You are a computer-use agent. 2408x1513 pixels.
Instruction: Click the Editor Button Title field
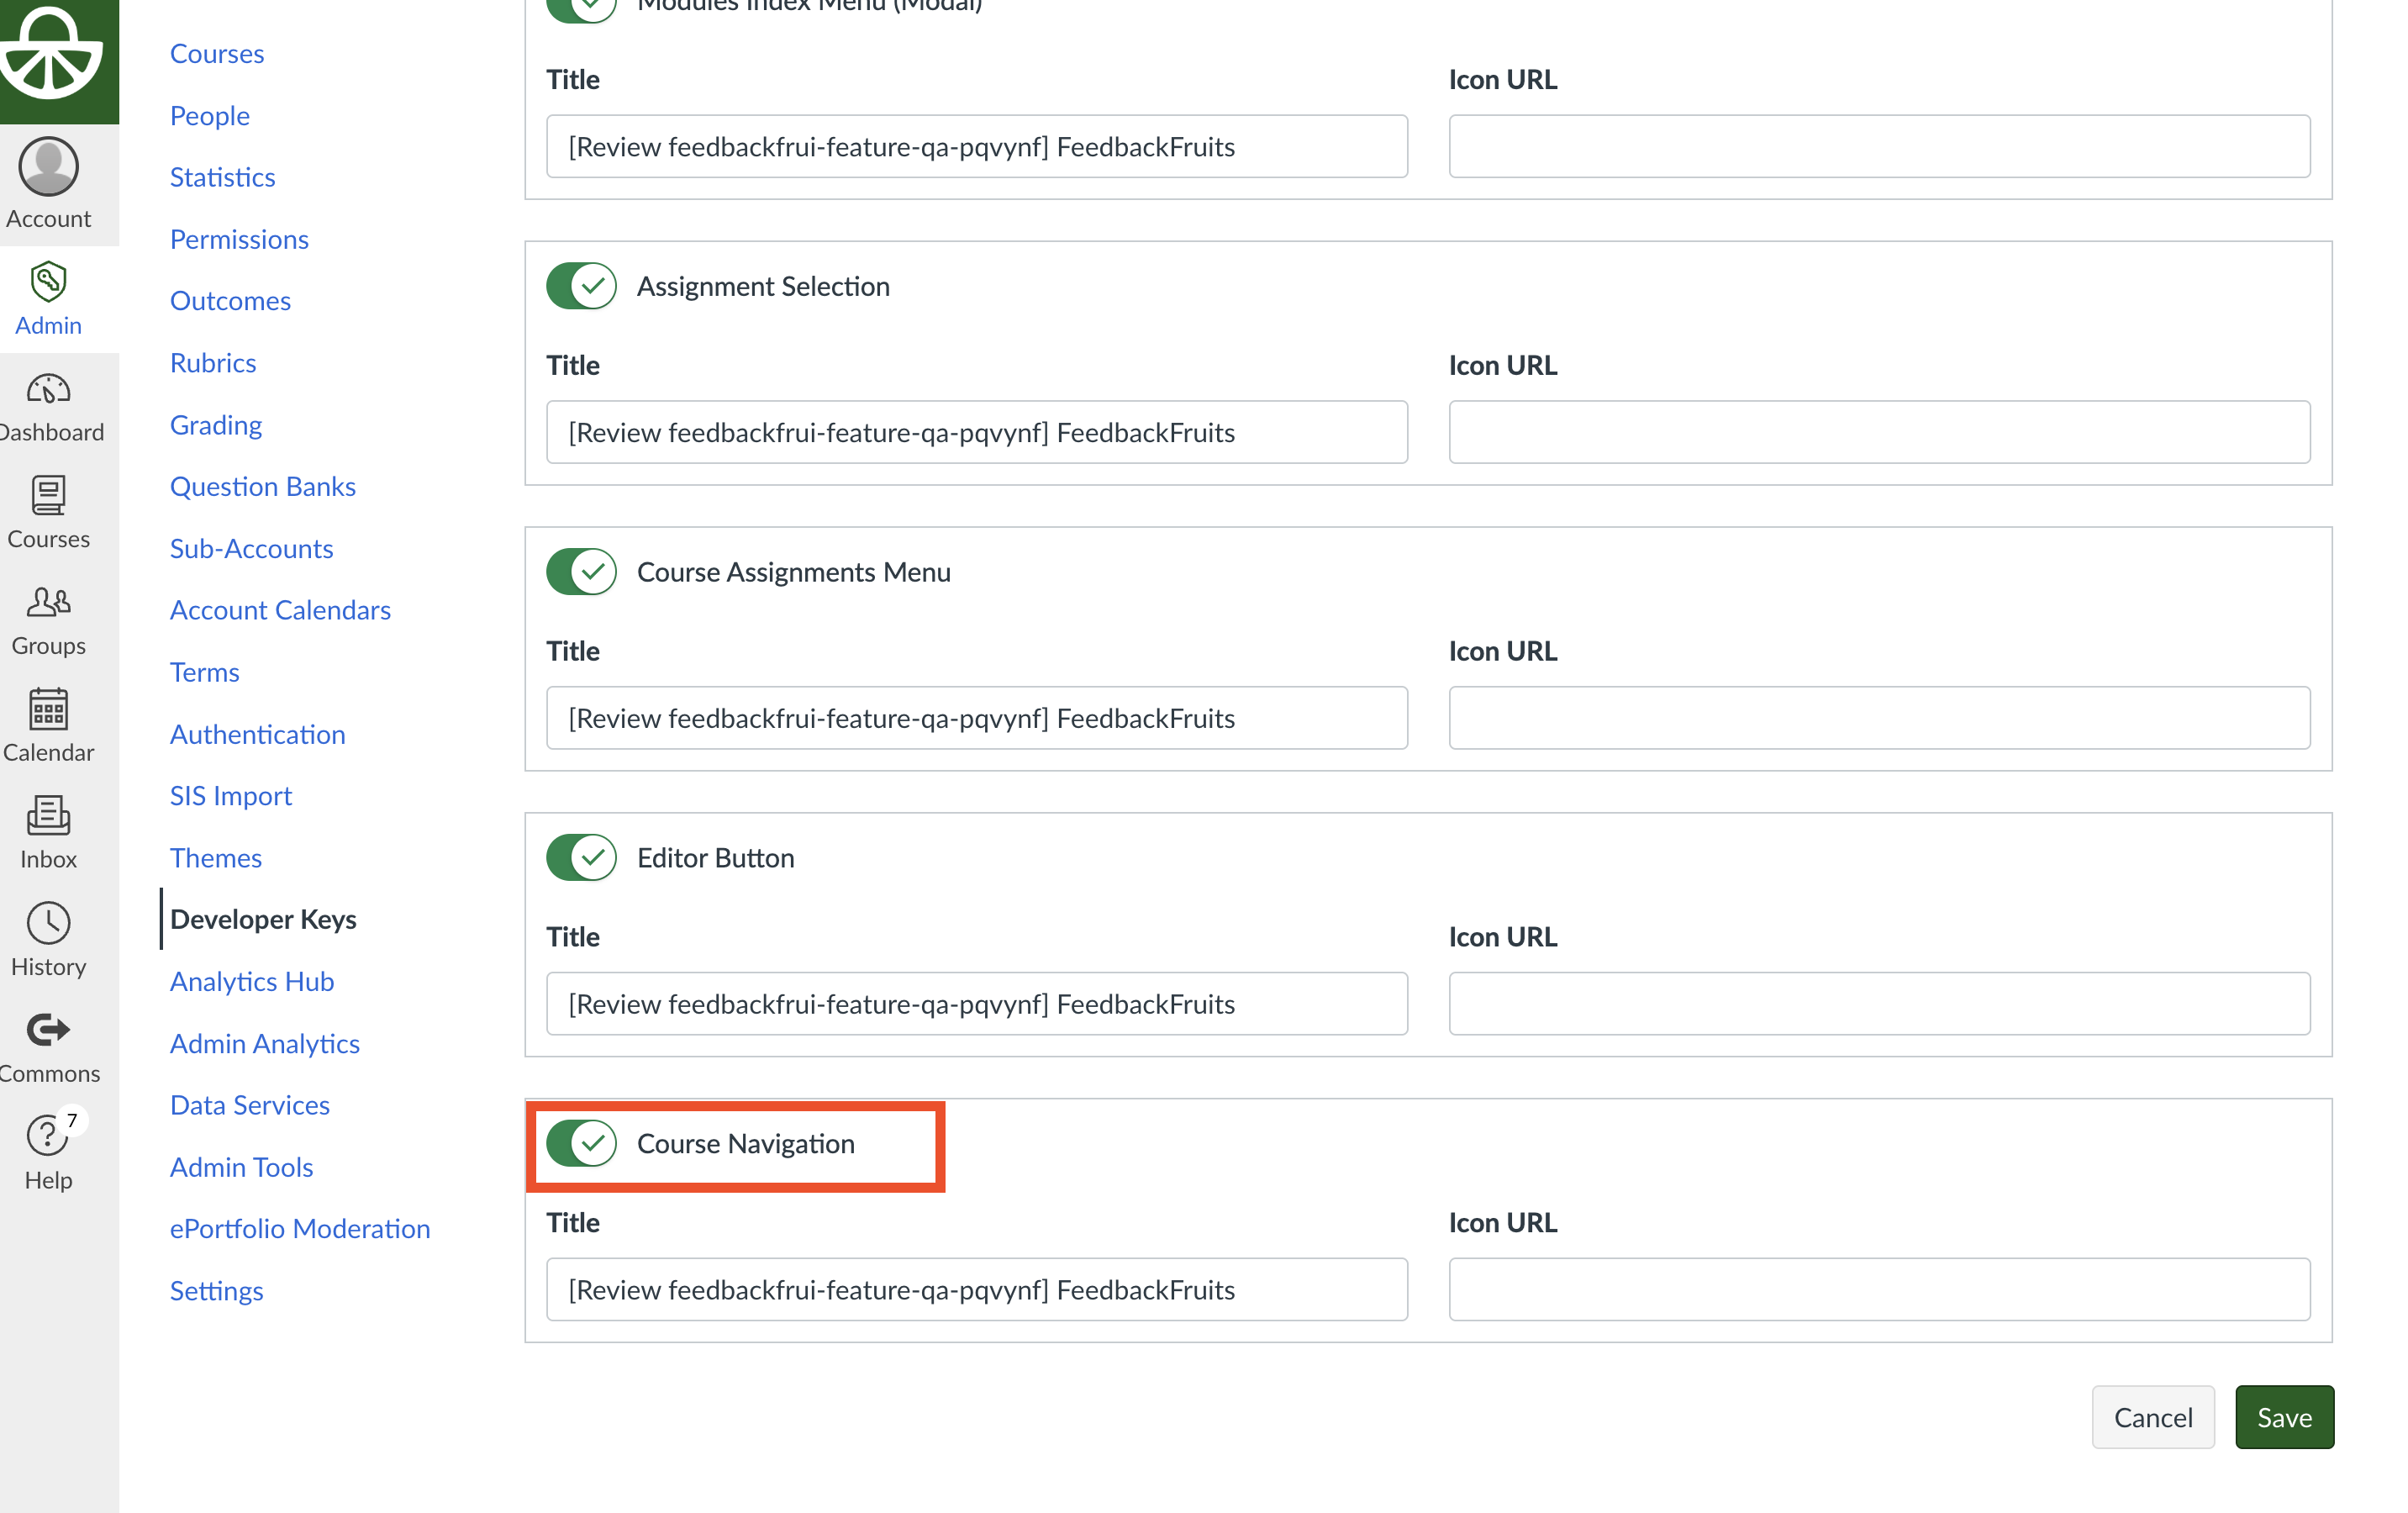pyautogui.click(x=977, y=1004)
